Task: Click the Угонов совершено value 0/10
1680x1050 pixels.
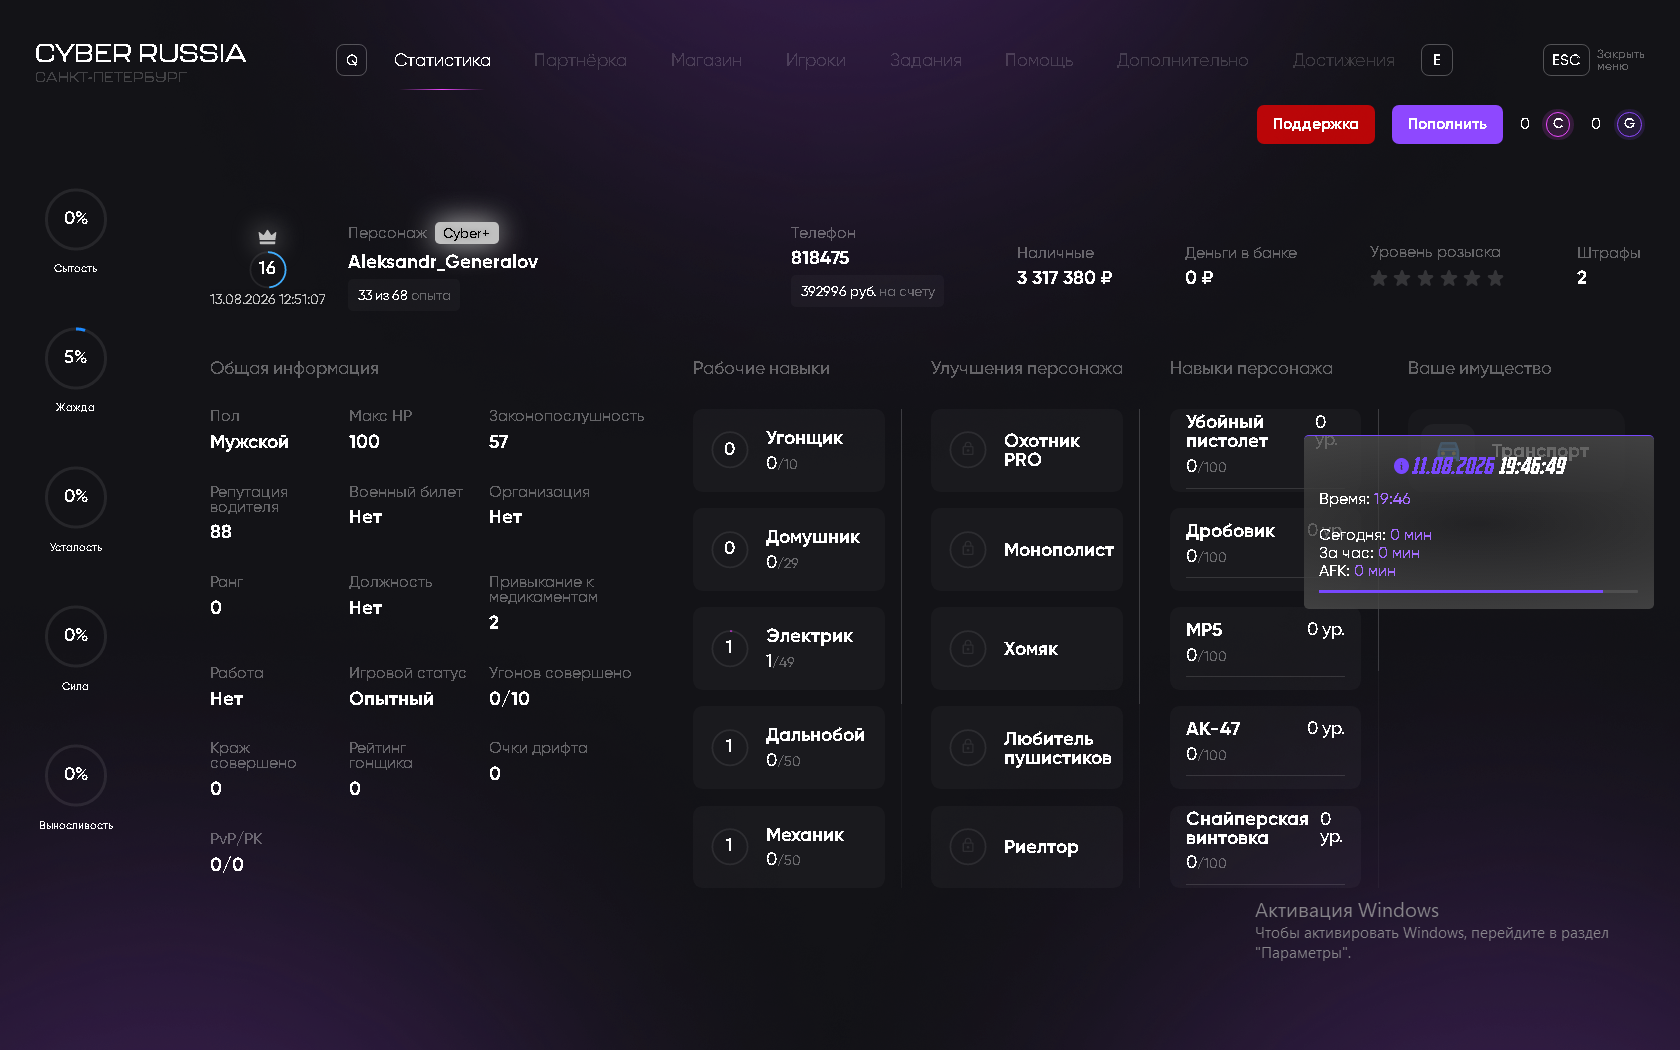Action: click(x=509, y=699)
